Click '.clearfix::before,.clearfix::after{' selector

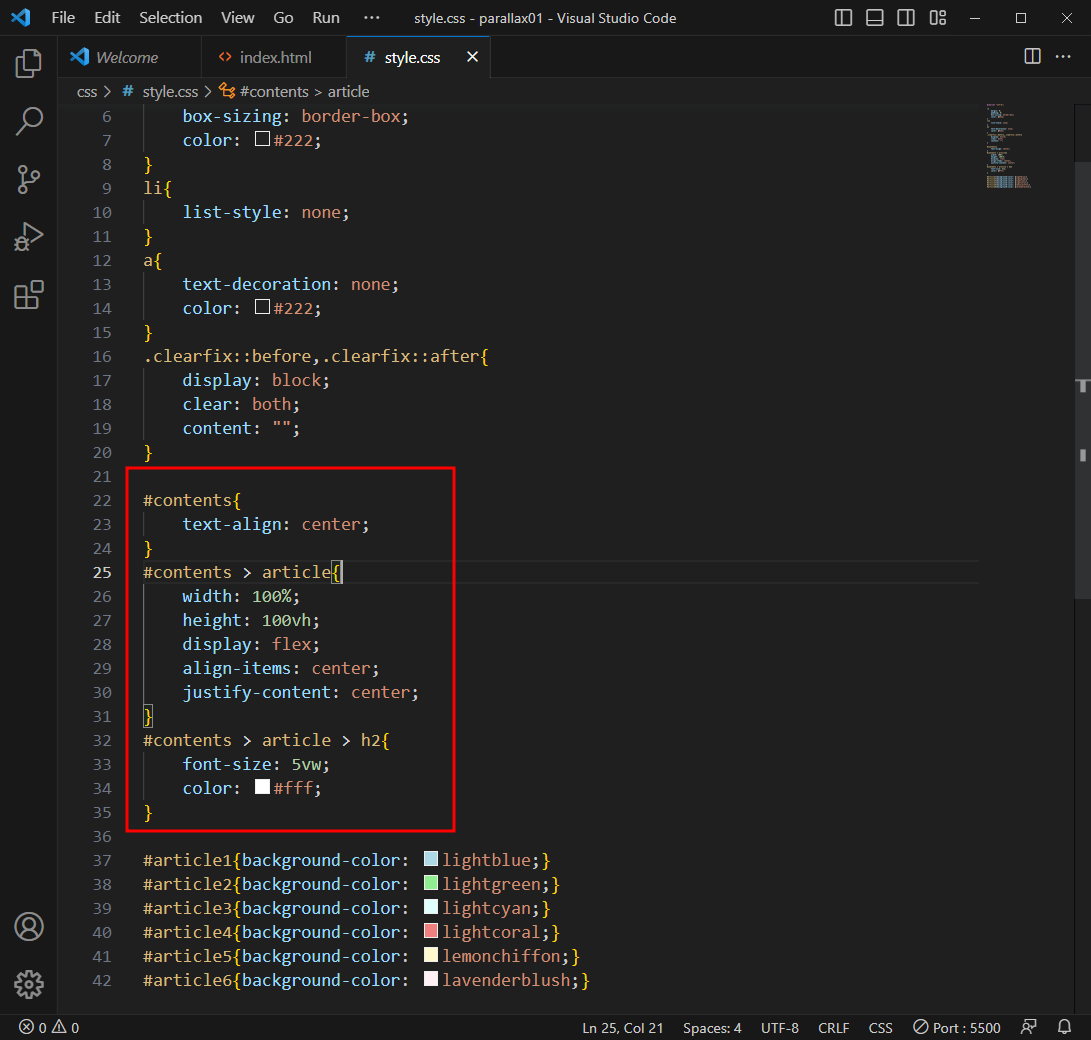[x=316, y=356]
